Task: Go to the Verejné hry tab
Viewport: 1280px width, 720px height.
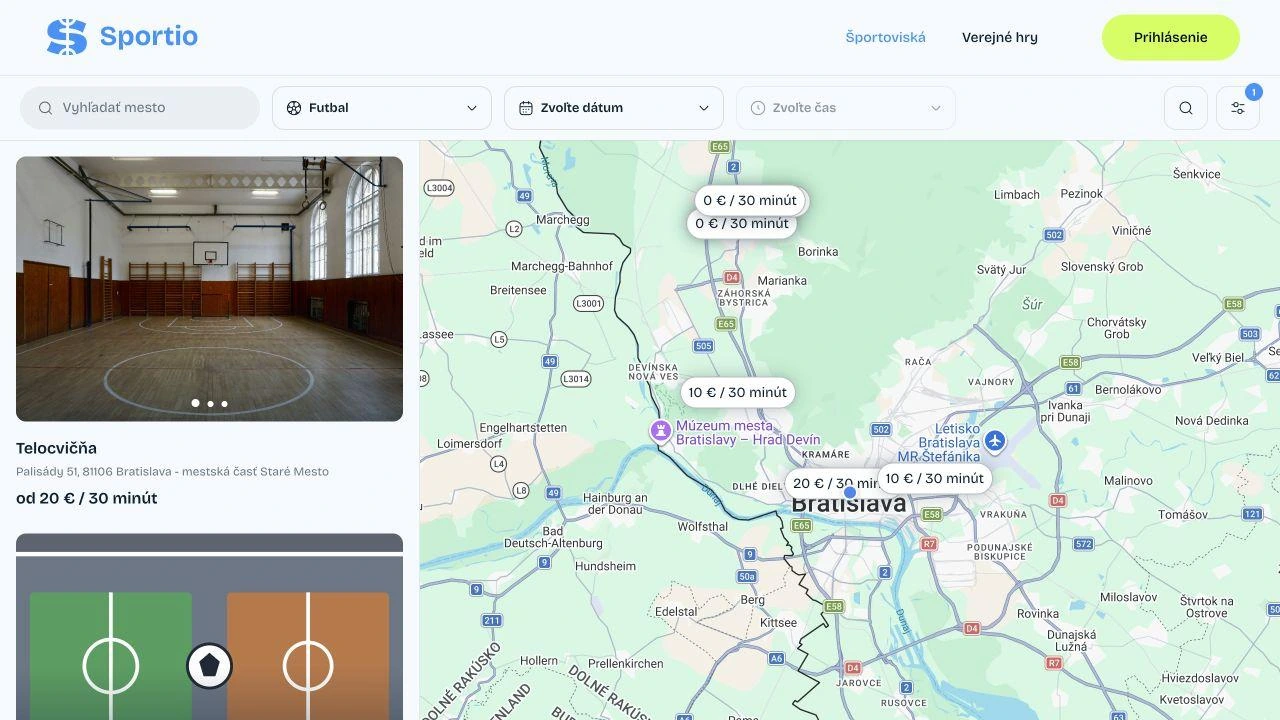Action: point(1000,38)
